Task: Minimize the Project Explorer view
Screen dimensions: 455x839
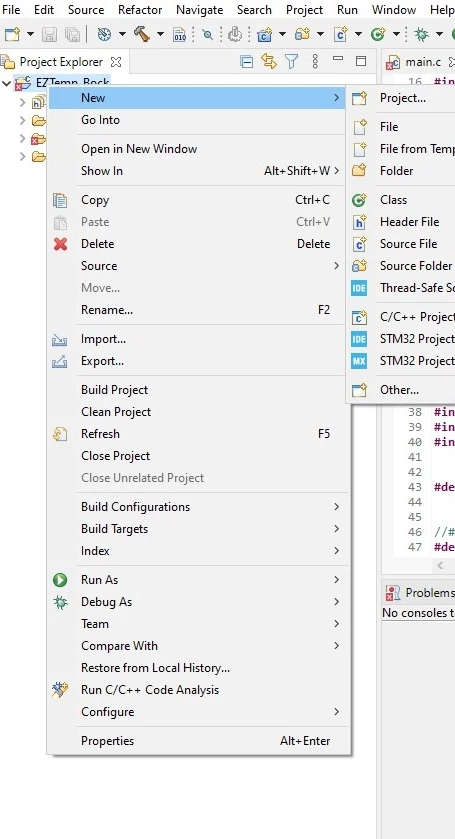Action: [338, 60]
